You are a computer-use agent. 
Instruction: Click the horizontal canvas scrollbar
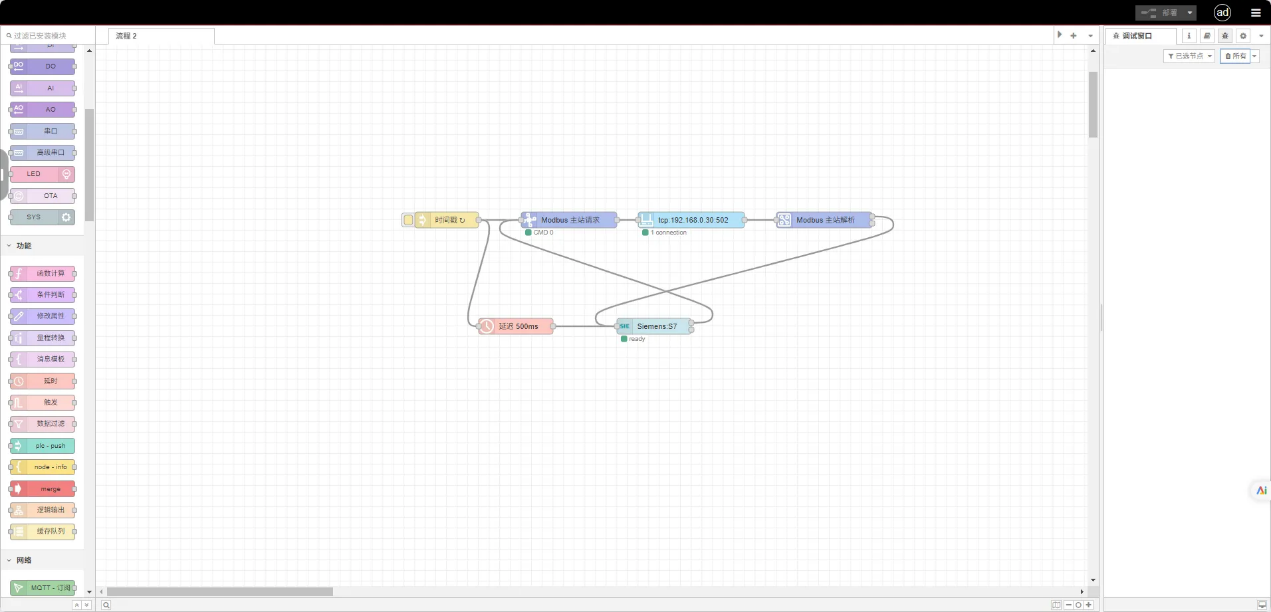(220, 591)
